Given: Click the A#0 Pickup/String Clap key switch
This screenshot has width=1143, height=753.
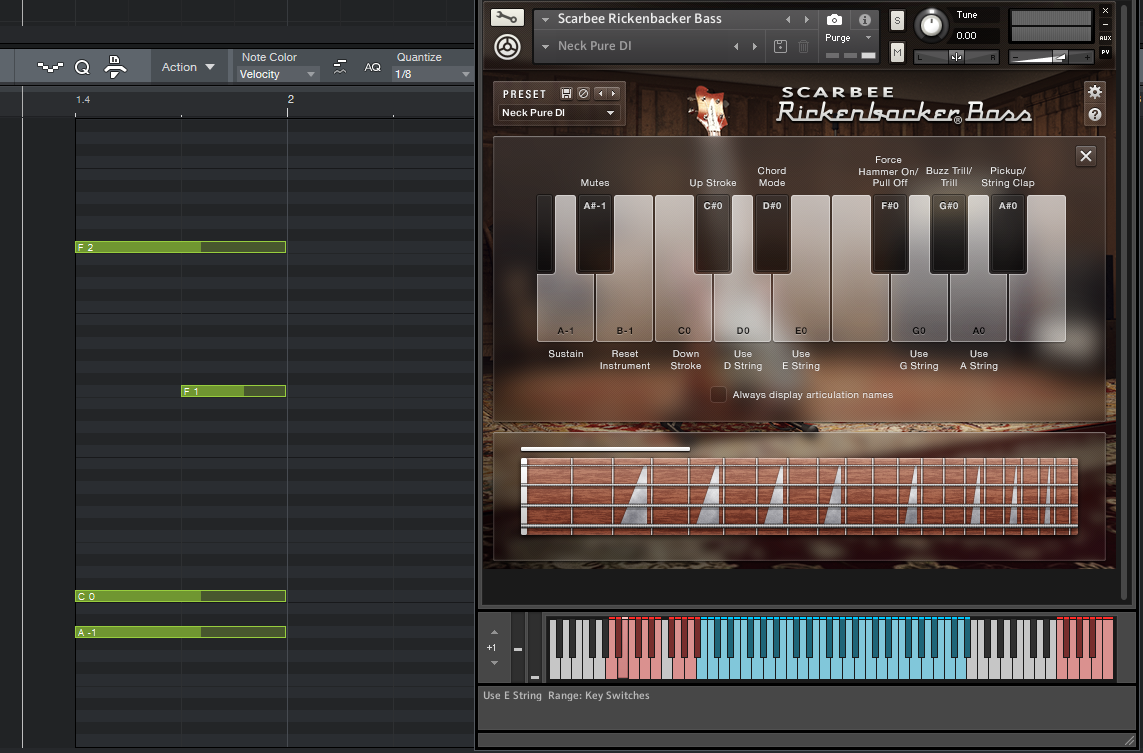Looking at the screenshot, I should [1008, 233].
